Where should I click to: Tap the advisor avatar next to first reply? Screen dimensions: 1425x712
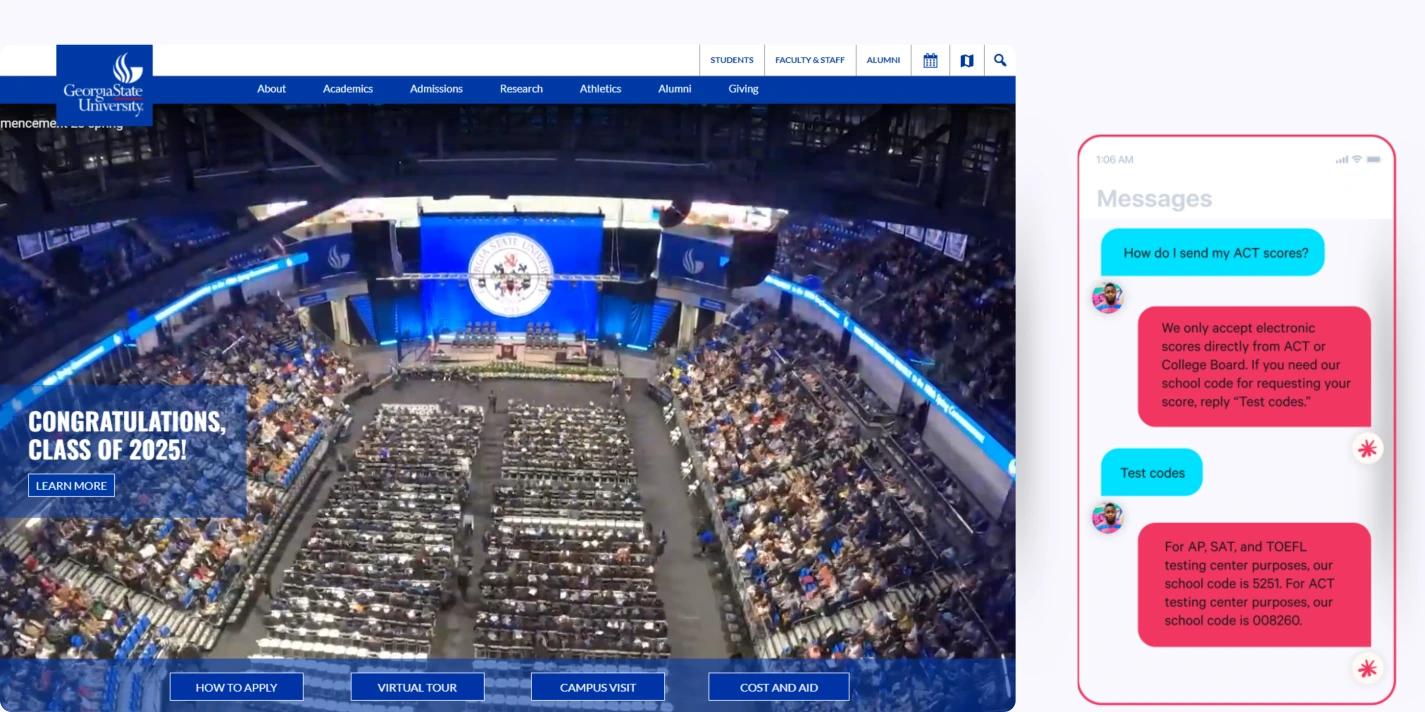(x=1107, y=297)
